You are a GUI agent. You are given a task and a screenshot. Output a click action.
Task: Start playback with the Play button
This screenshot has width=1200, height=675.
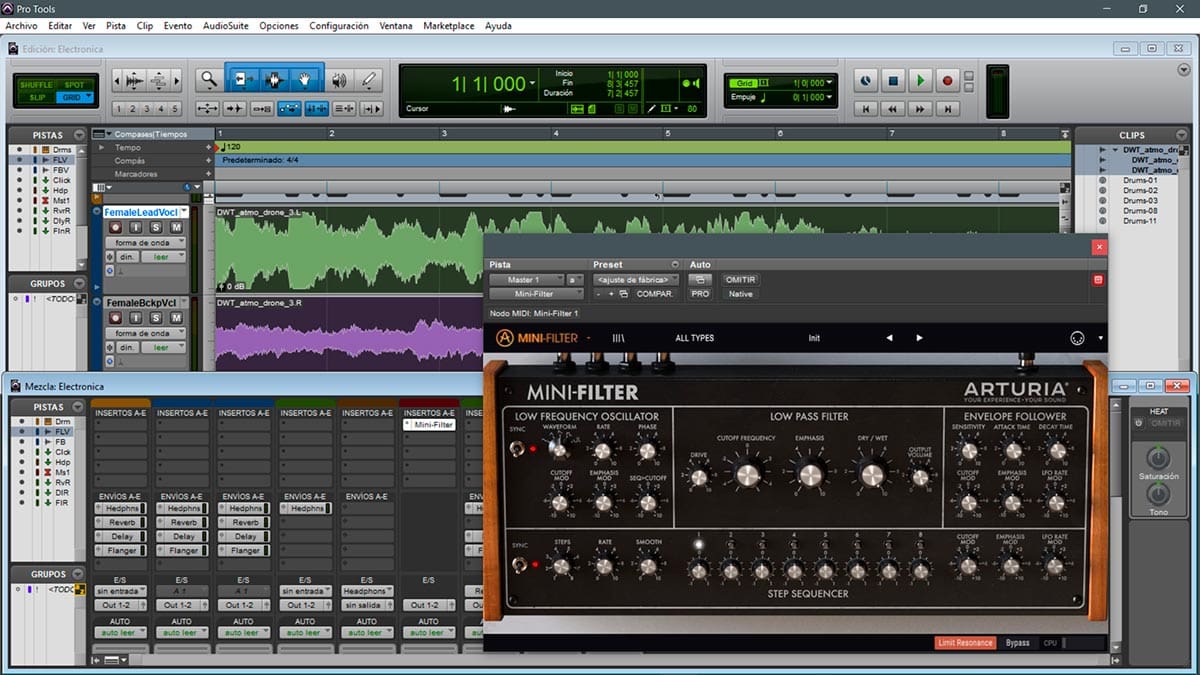(x=920, y=80)
